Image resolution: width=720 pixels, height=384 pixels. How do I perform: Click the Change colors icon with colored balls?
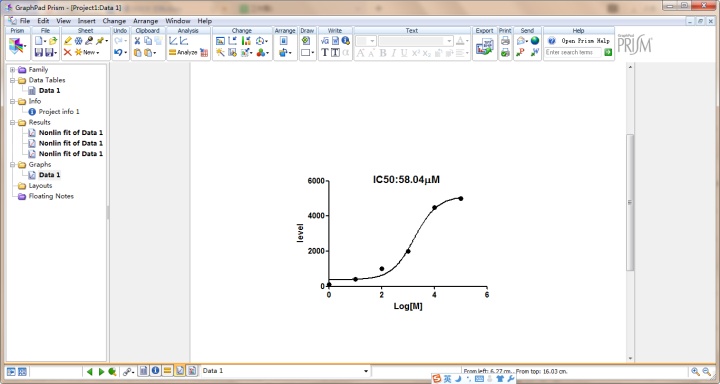261,52
